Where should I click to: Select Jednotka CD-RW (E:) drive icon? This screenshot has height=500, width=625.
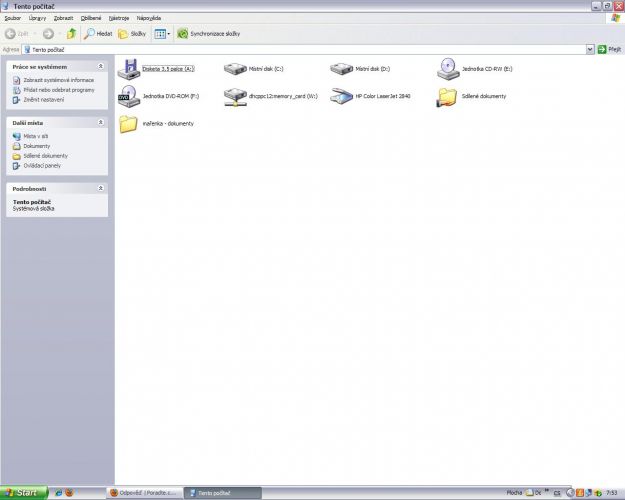point(448,69)
